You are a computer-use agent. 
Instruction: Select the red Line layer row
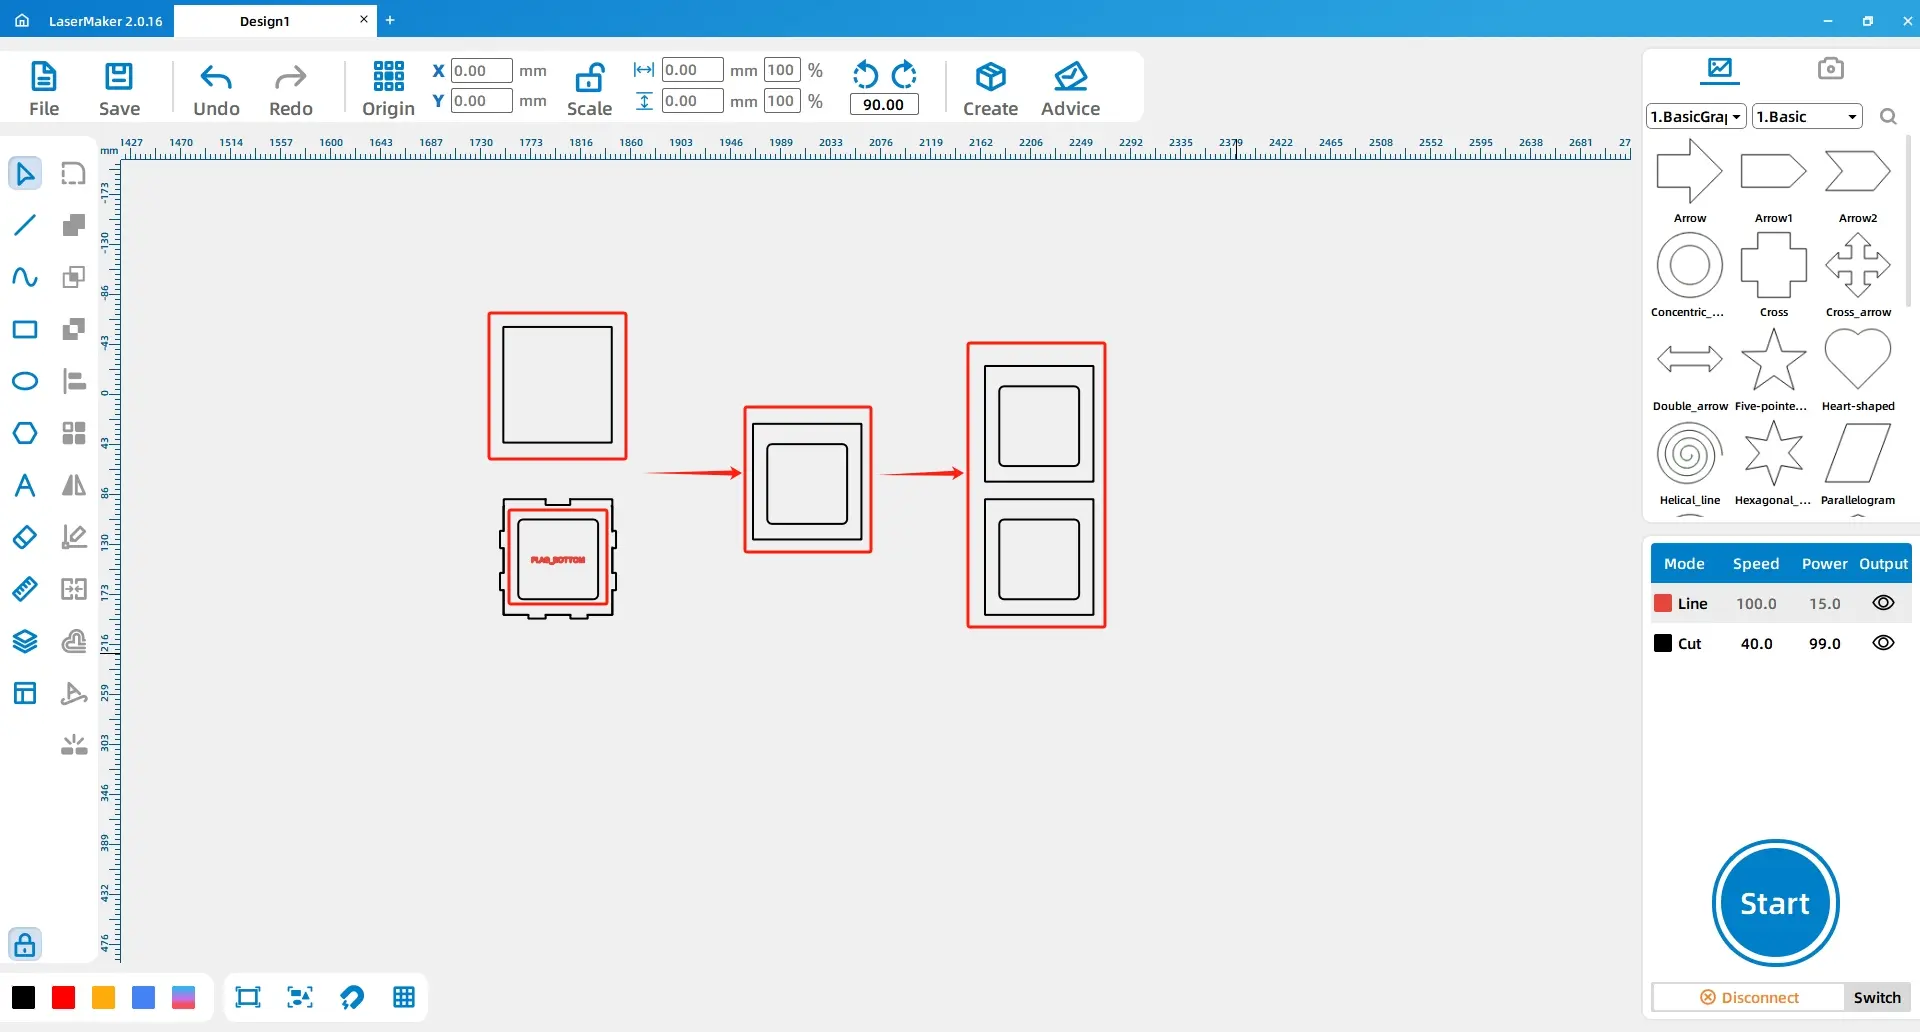pyautogui.click(x=1780, y=603)
